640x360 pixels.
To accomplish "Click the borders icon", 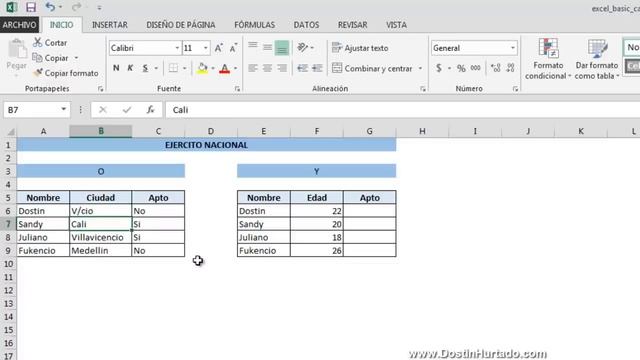I will coord(173,68).
